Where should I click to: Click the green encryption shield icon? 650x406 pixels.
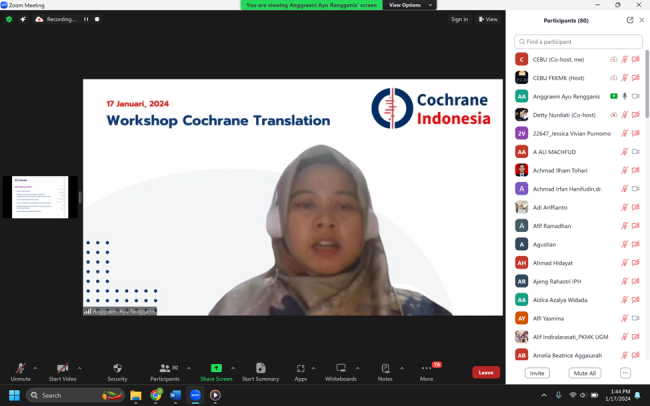coord(9,19)
